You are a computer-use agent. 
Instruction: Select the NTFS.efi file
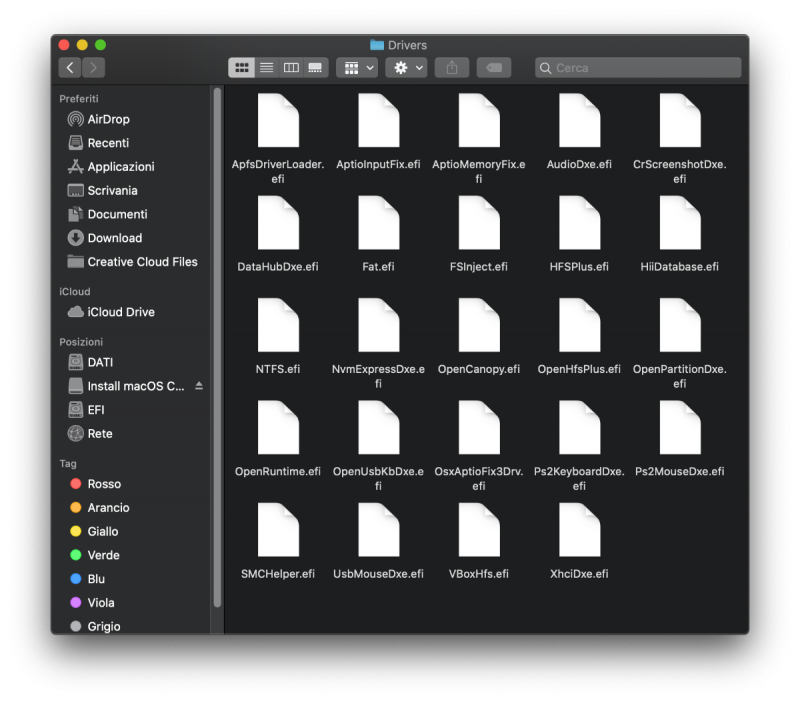point(278,337)
